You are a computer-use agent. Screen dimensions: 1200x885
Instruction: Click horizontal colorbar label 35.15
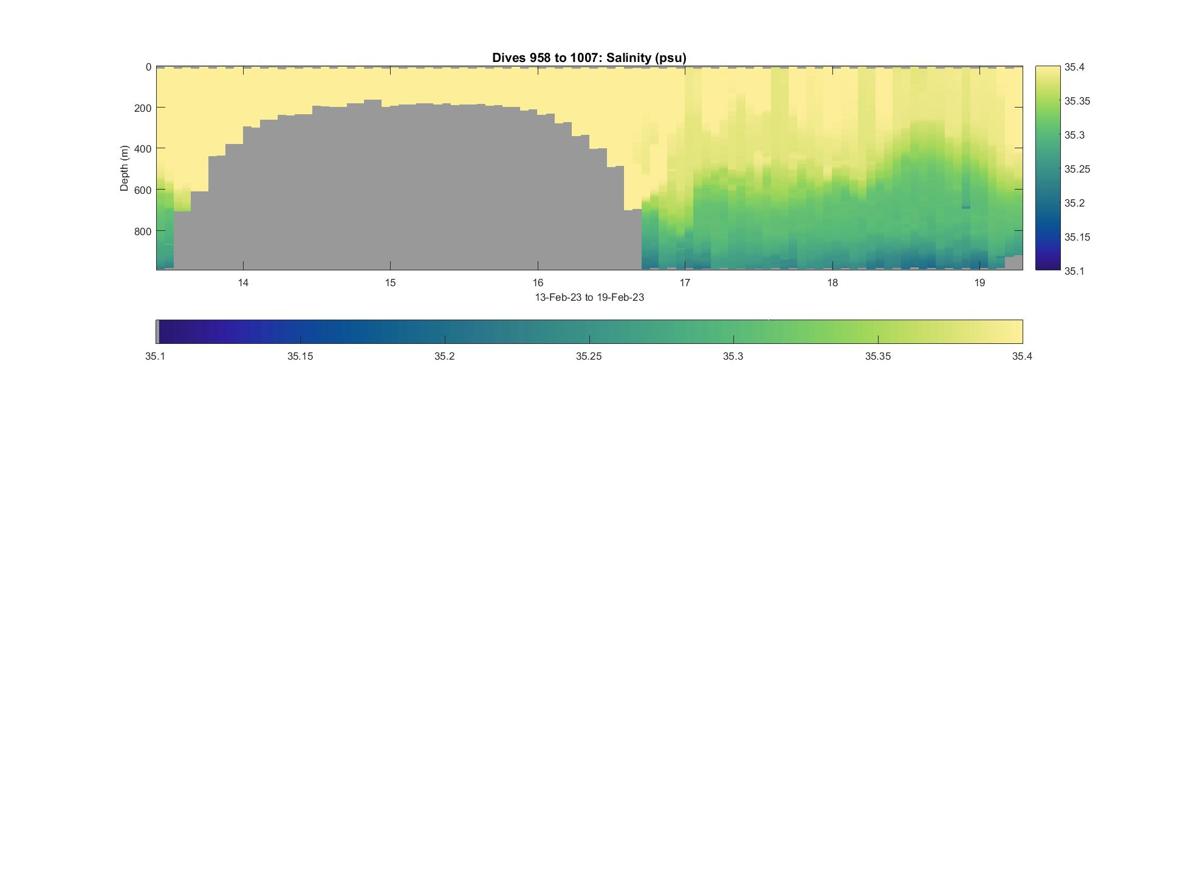(x=300, y=356)
